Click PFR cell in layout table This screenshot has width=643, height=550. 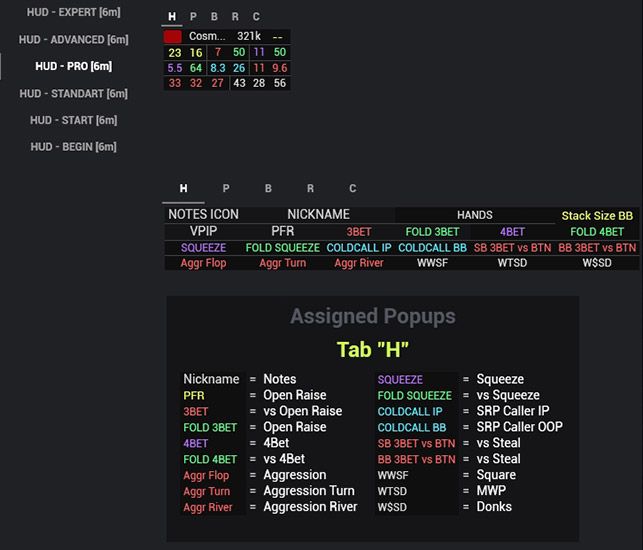(x=283, y=231)
